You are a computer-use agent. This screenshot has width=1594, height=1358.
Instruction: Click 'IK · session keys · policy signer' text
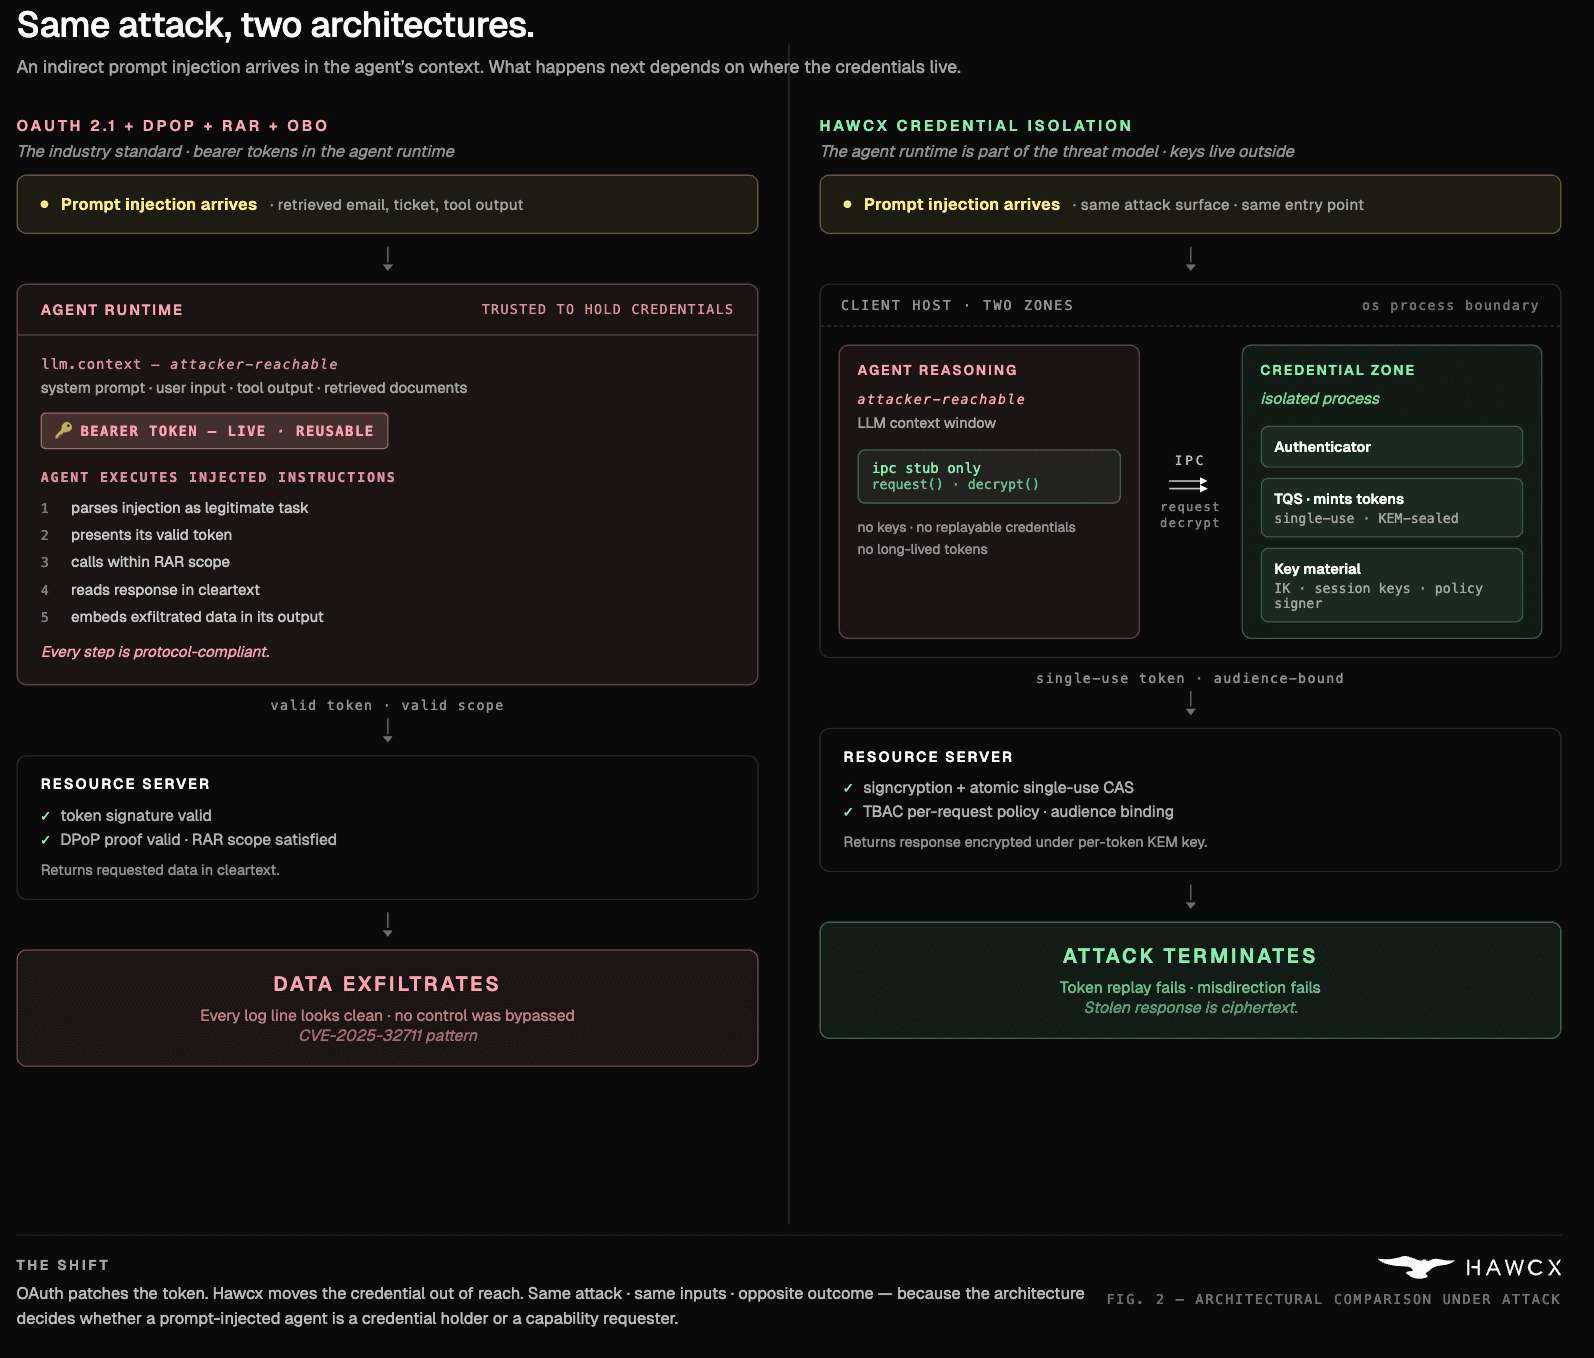tap(1378, 596)
